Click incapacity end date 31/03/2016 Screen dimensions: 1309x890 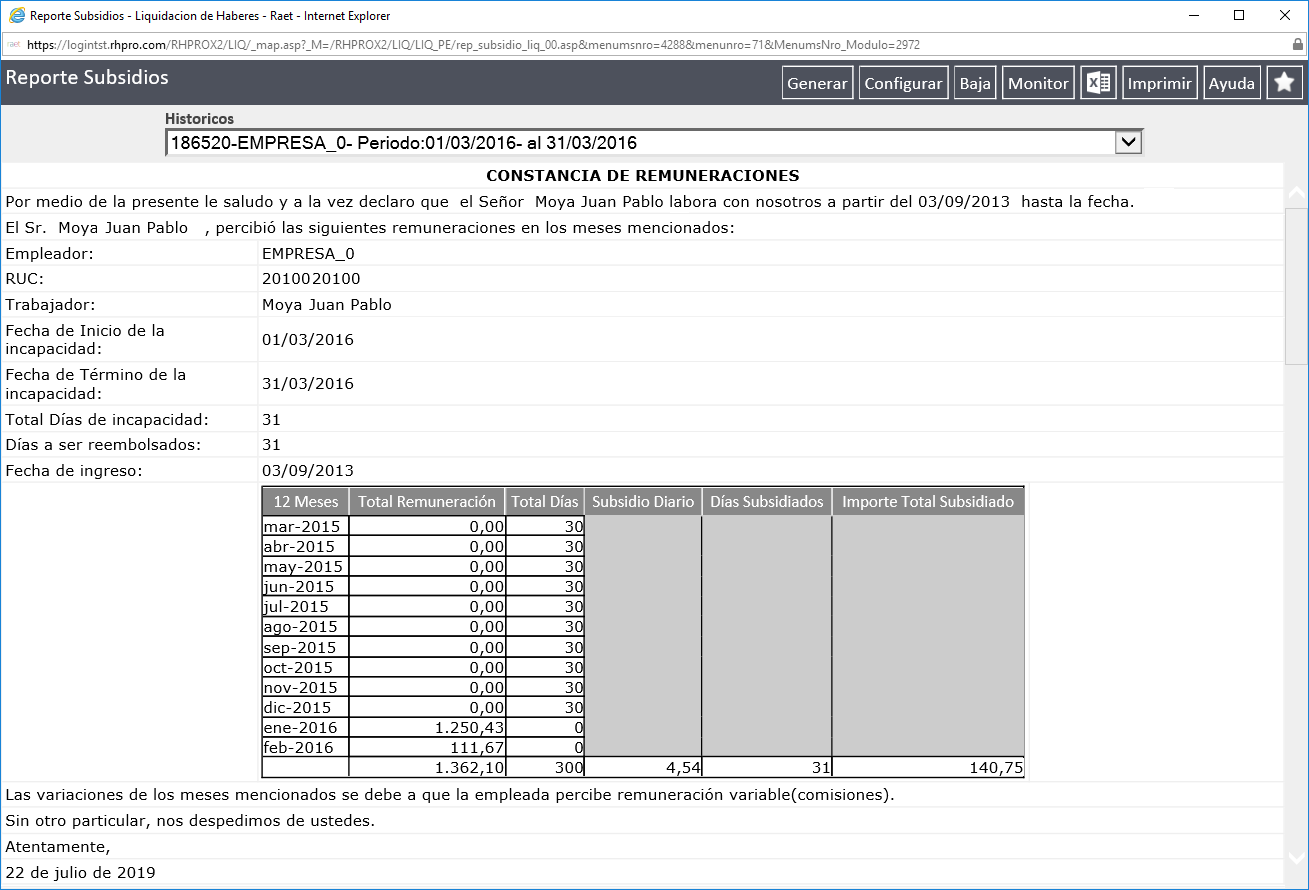[307, 384]
